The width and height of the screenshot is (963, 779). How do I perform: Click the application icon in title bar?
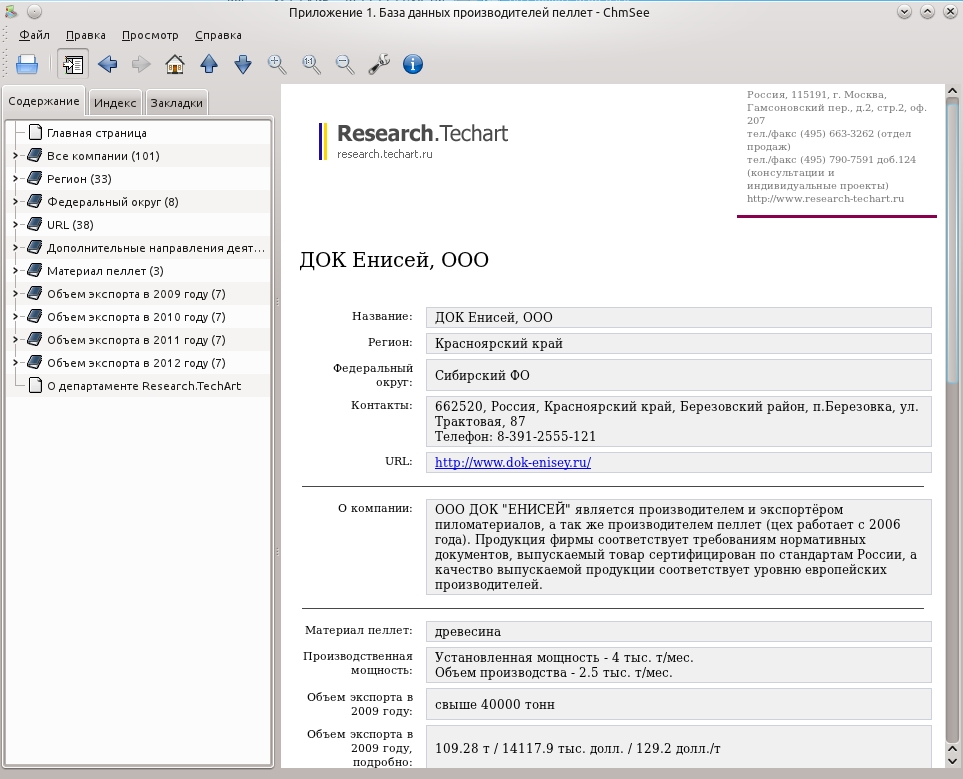pos(10,12)
